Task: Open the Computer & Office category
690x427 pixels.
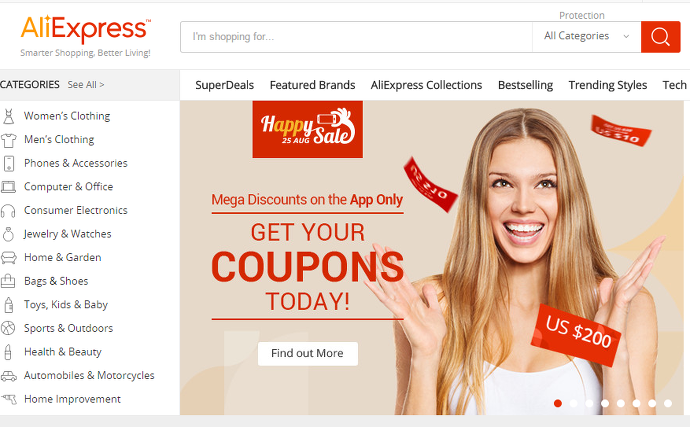Action: point(68,187)
